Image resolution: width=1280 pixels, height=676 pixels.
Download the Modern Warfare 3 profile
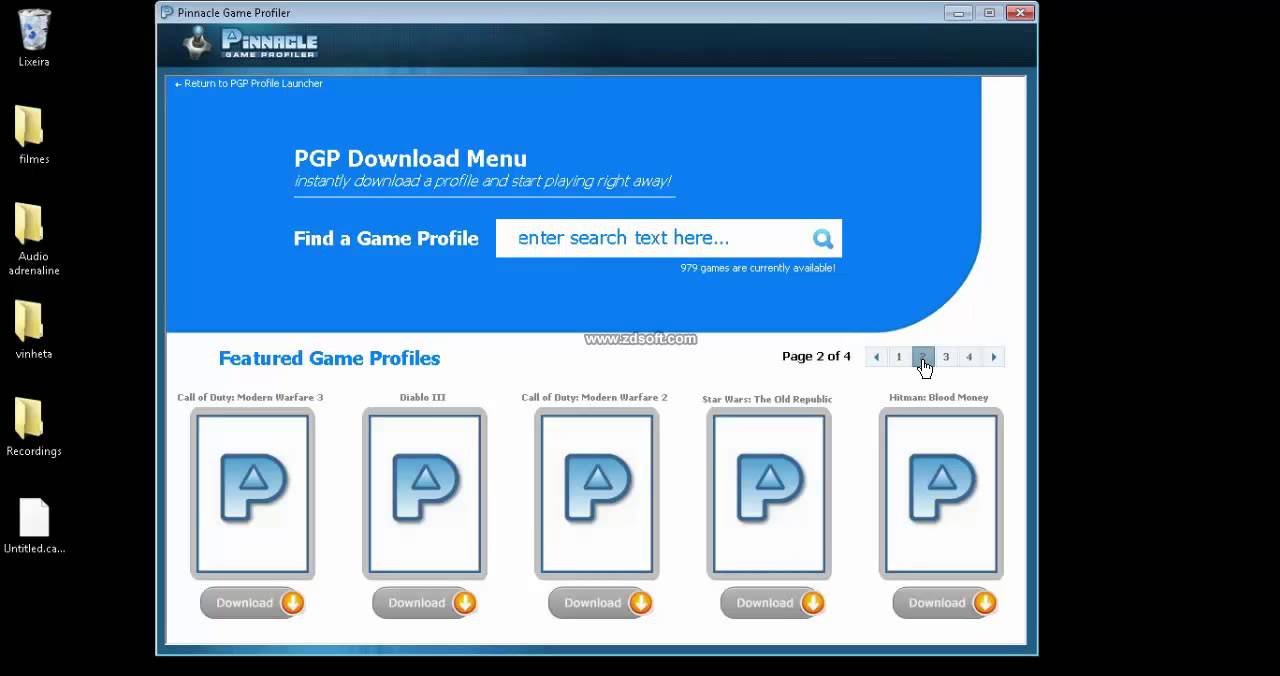tap(253, 603)
